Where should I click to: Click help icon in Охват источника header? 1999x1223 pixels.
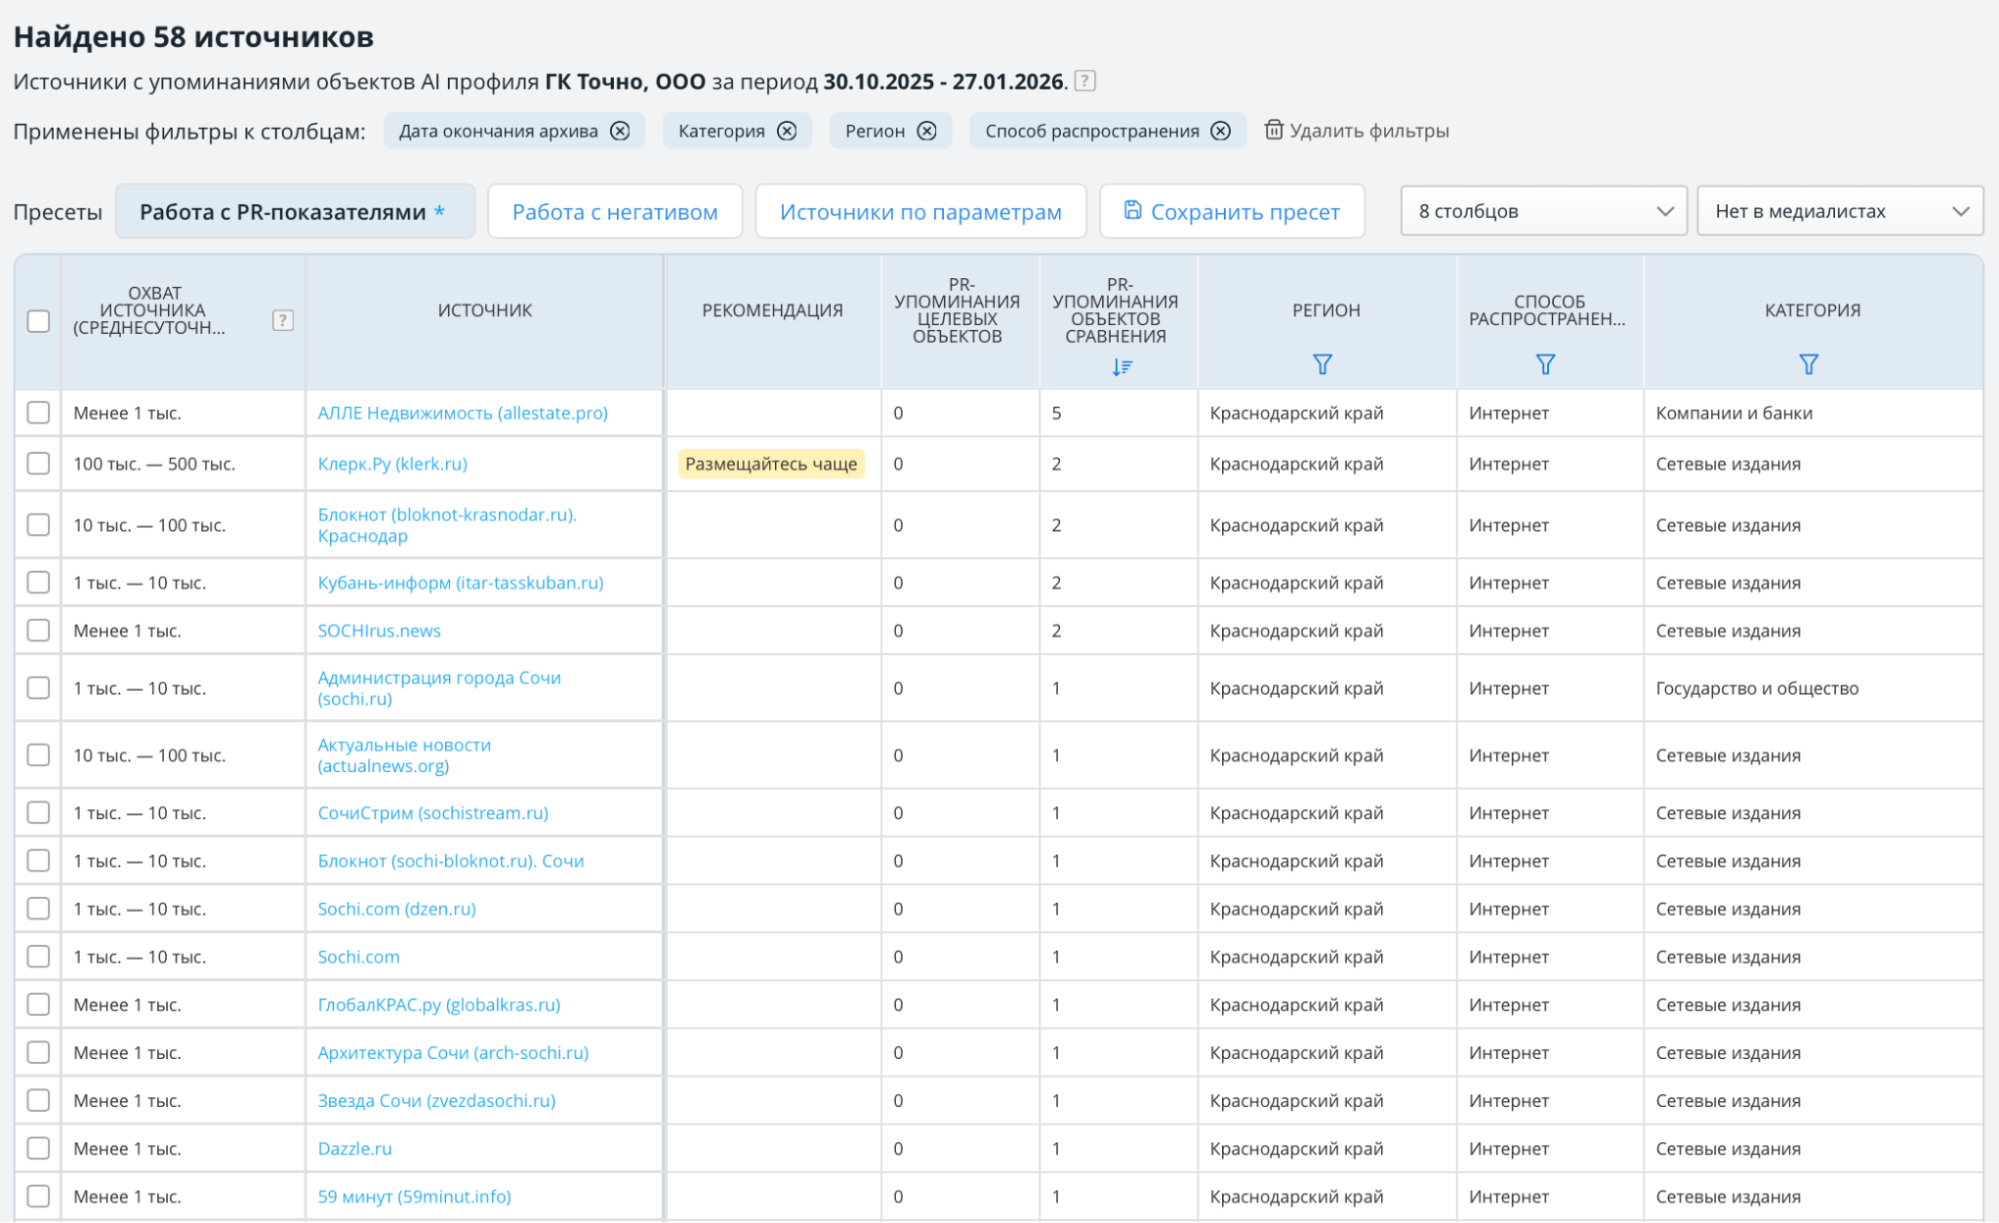point(283,320)
